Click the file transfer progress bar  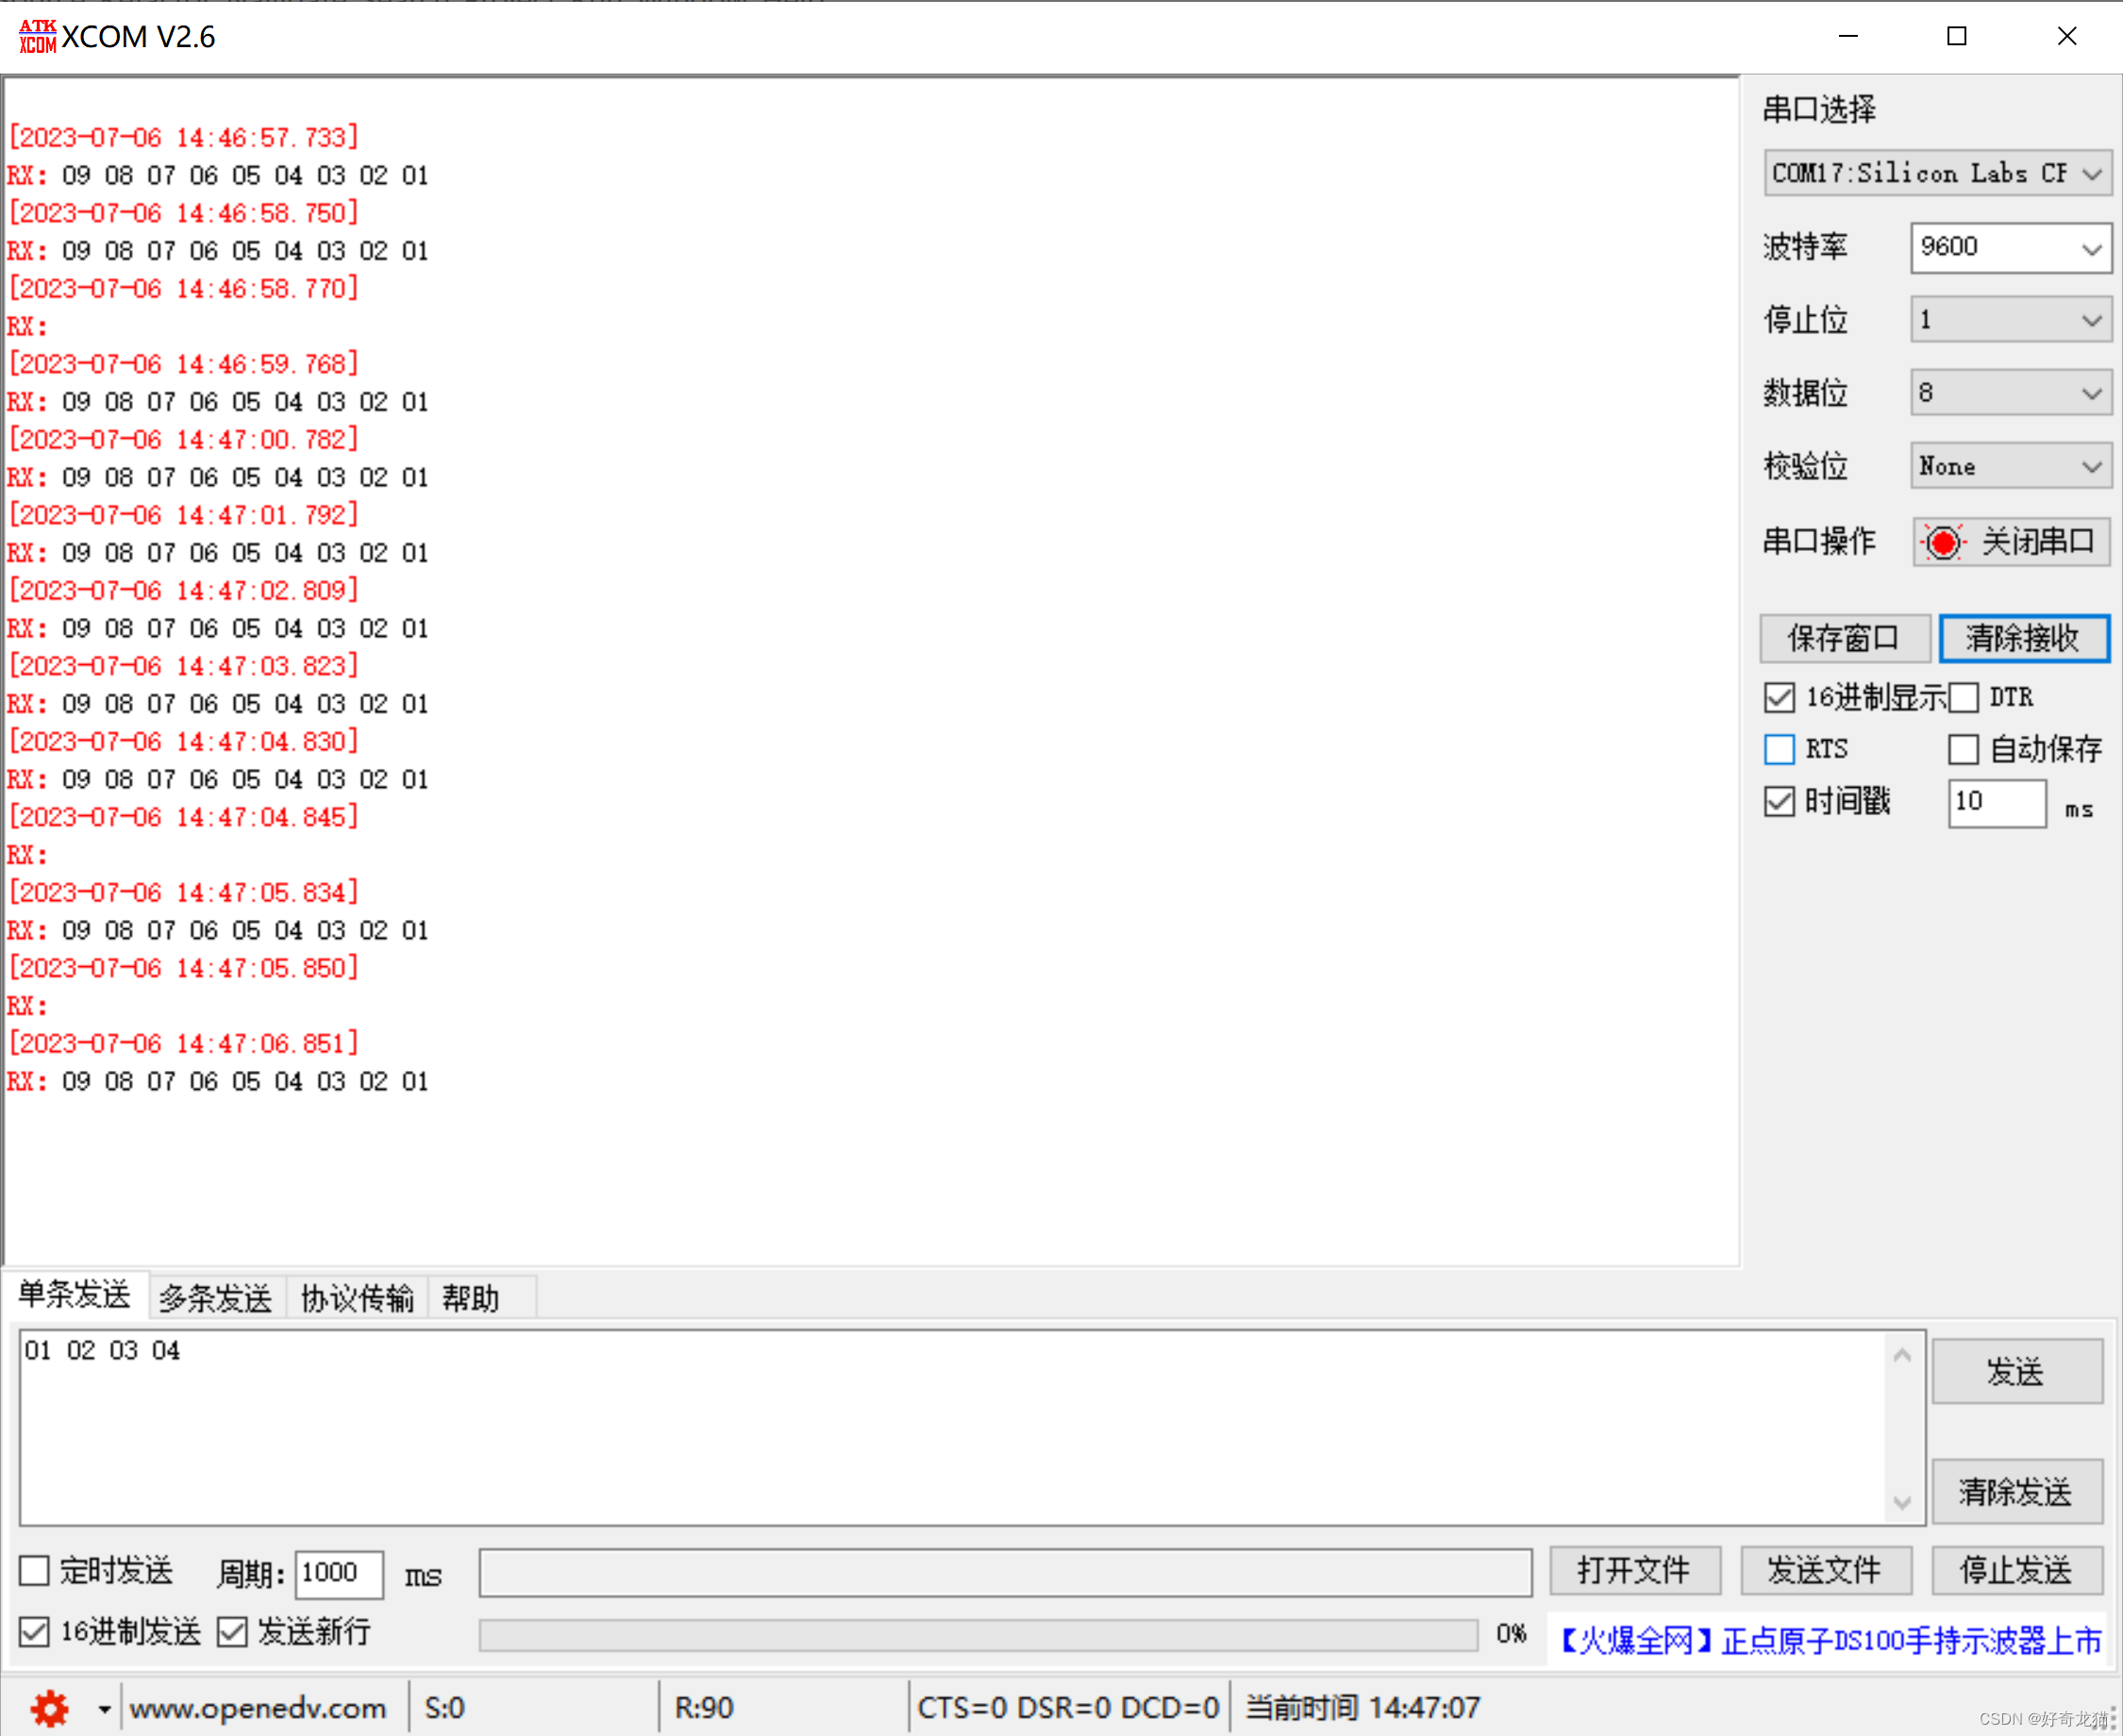(x=978, y=1635)
